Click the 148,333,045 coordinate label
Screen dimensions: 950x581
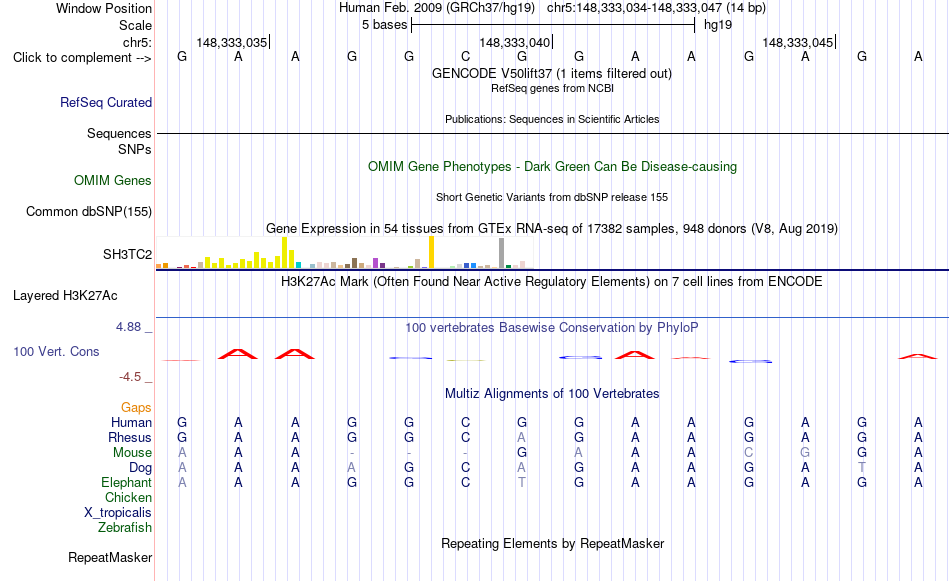click(x=797, y=42)
